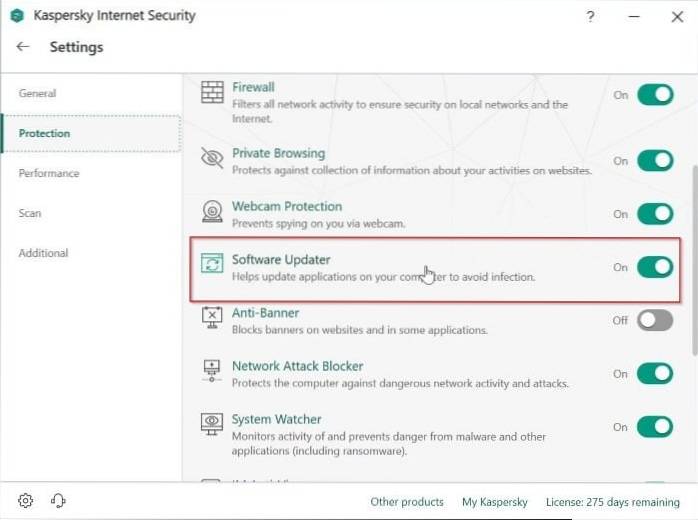Switch off Webcam Protection
Viewport: 698px width, 520px height.
(x=655, y=214)
